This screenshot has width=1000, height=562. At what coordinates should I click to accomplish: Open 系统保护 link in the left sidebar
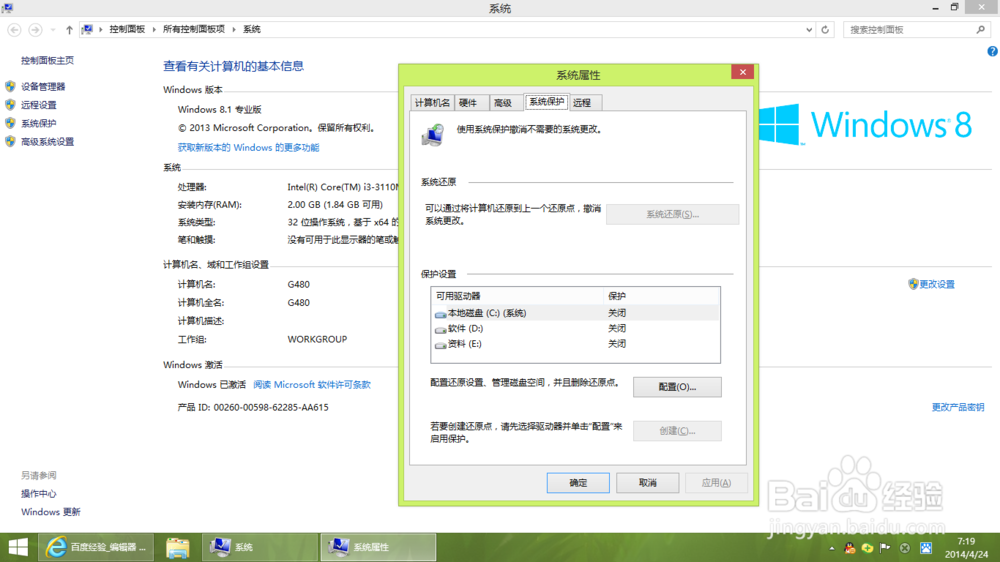(38, 124)
